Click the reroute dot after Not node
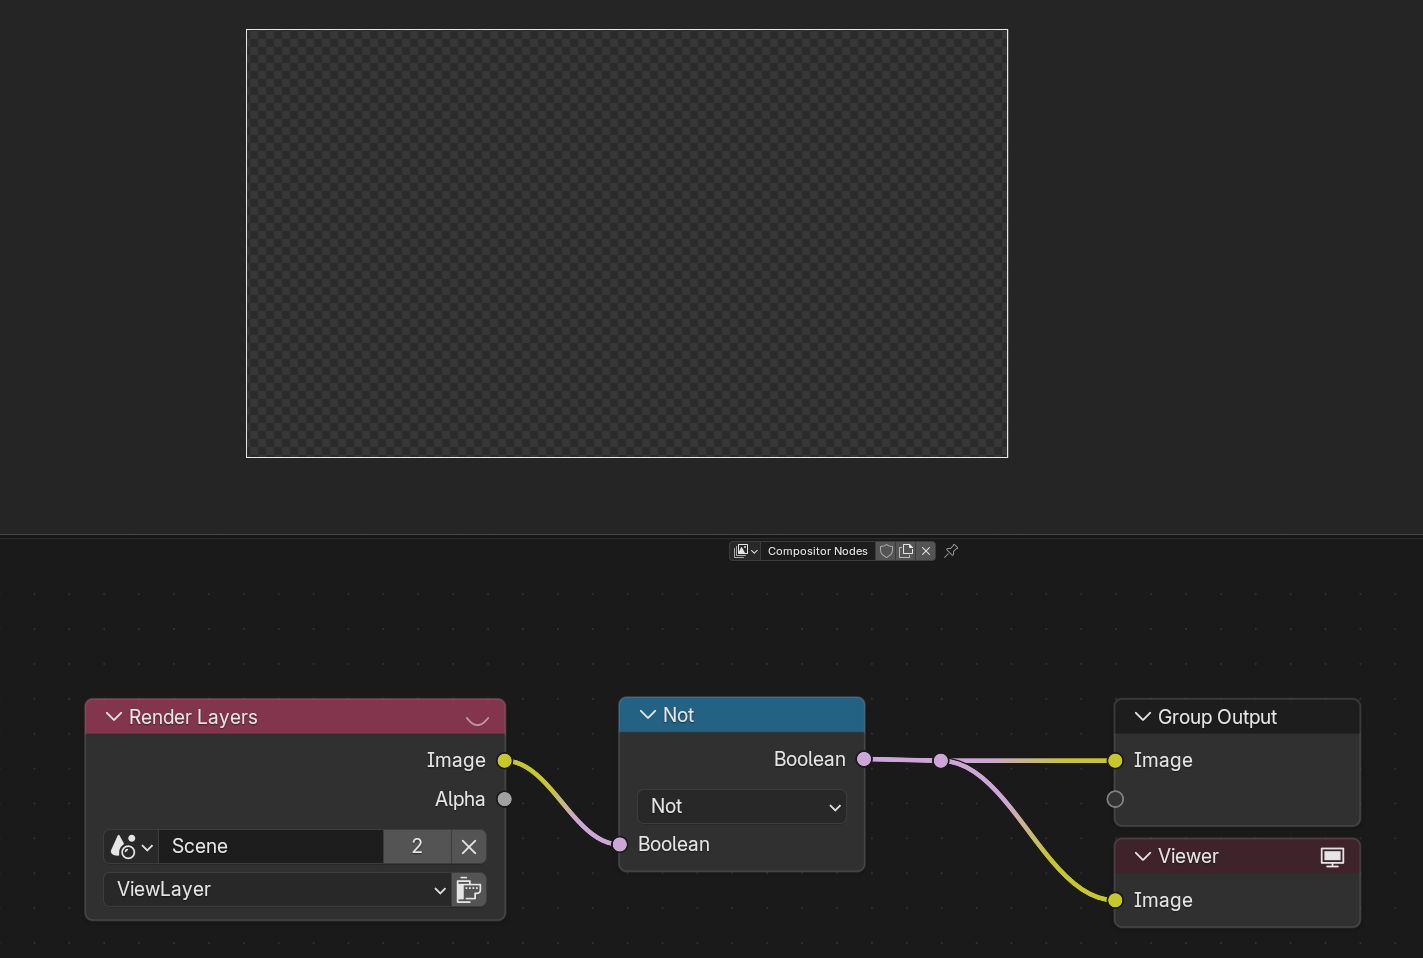 coord(941,761)
